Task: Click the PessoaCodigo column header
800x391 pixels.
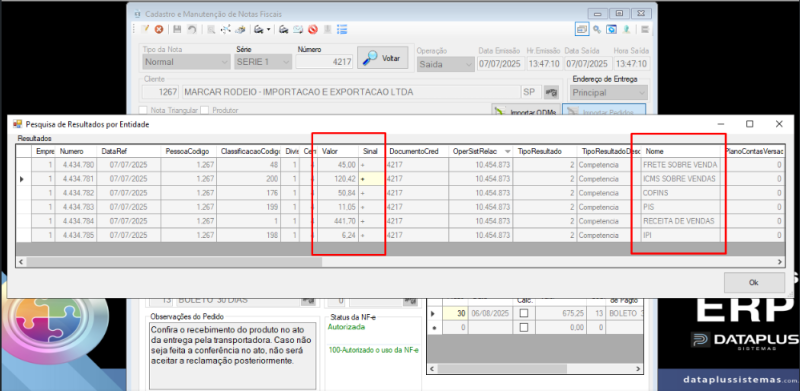Action: [x=189, y=152]
